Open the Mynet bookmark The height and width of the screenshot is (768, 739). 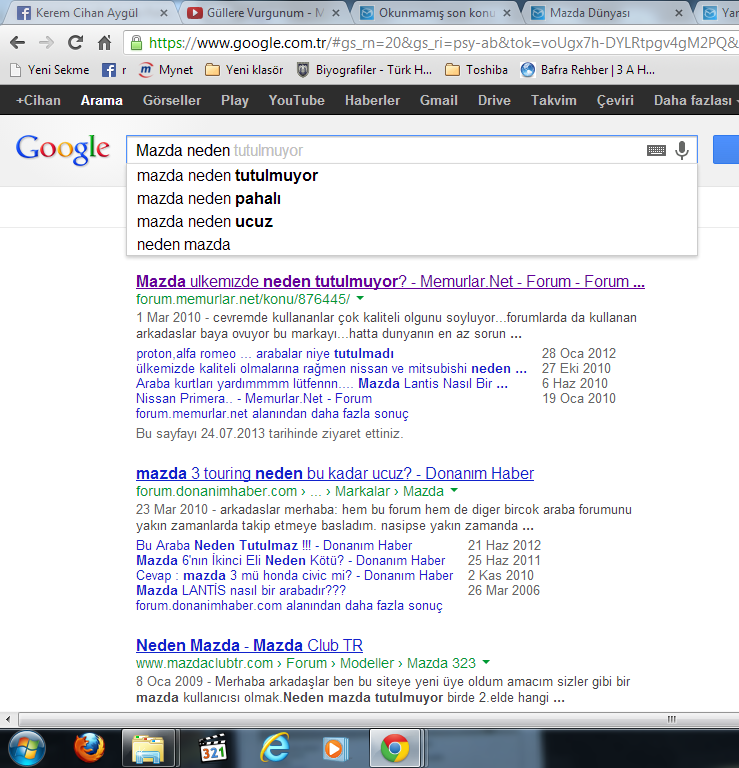pyautogui.click(x=166, y=70)
